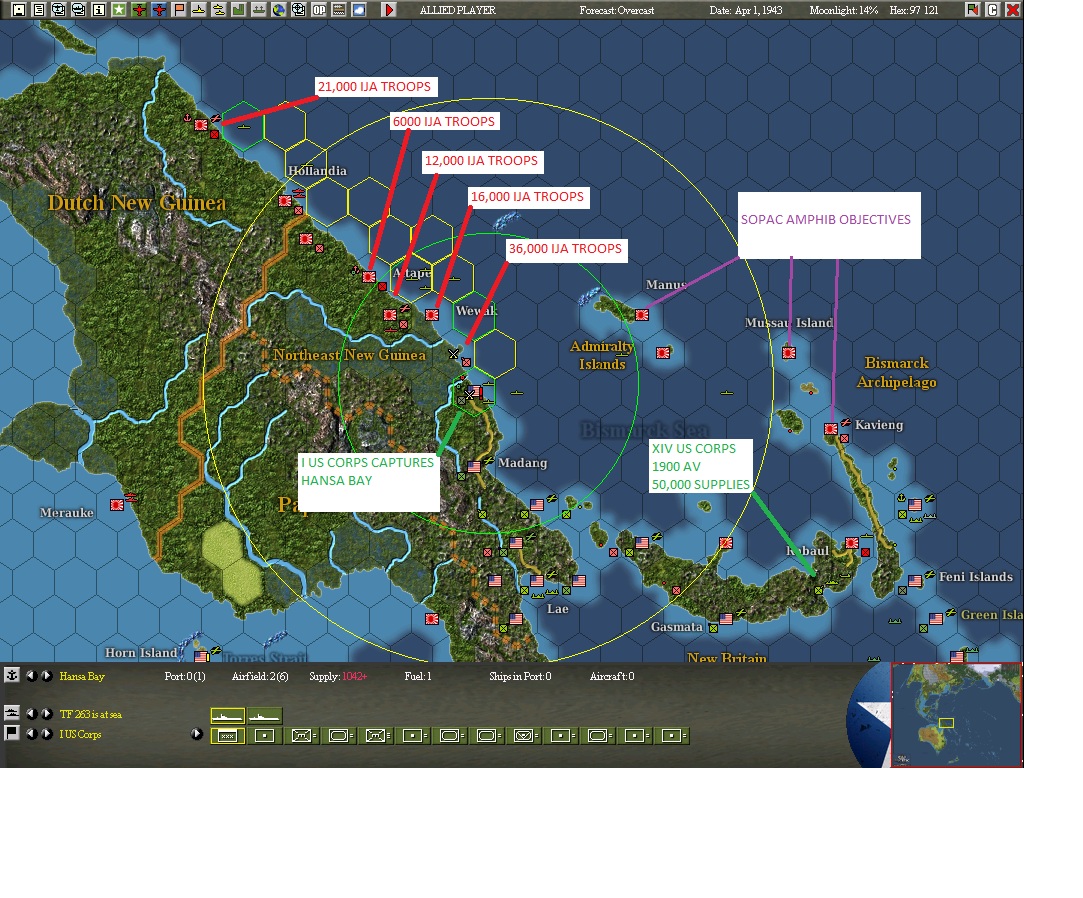1083x898 pixels.
Task: Click the 'C' button at top right
Action: point(993,10)
